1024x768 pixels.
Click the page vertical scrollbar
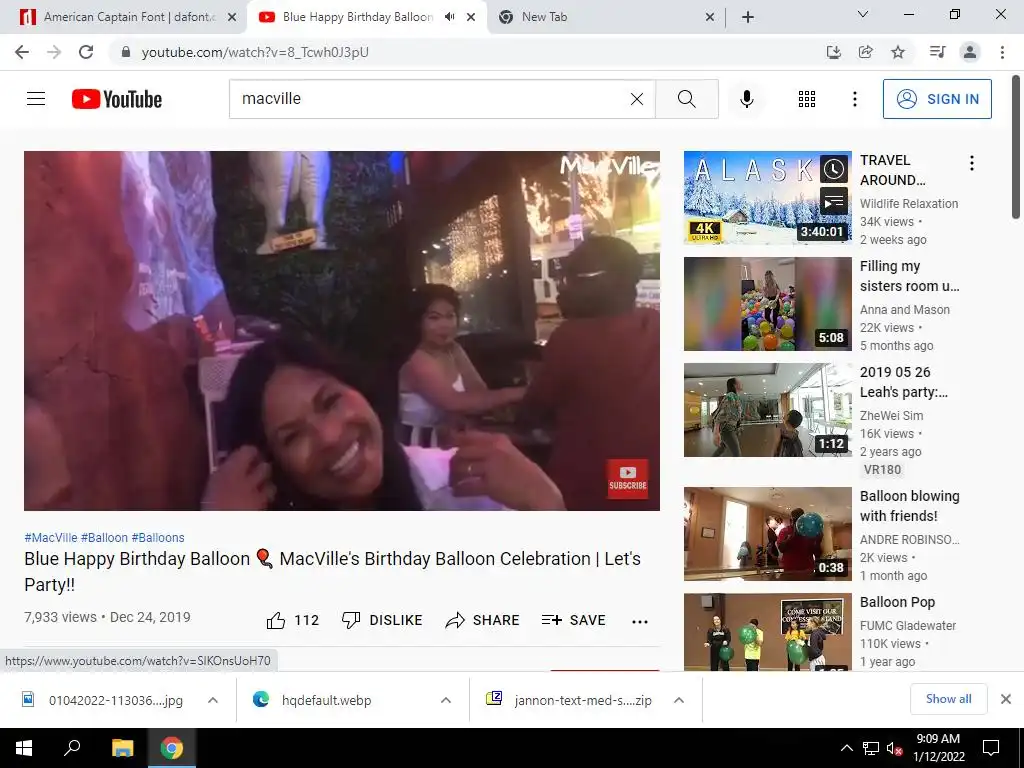coord(1016,147)
